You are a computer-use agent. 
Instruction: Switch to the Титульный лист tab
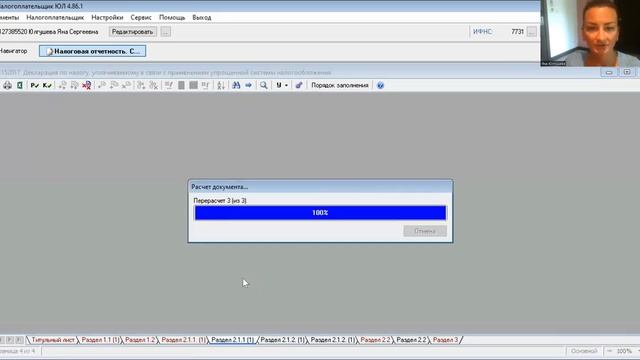53,340
